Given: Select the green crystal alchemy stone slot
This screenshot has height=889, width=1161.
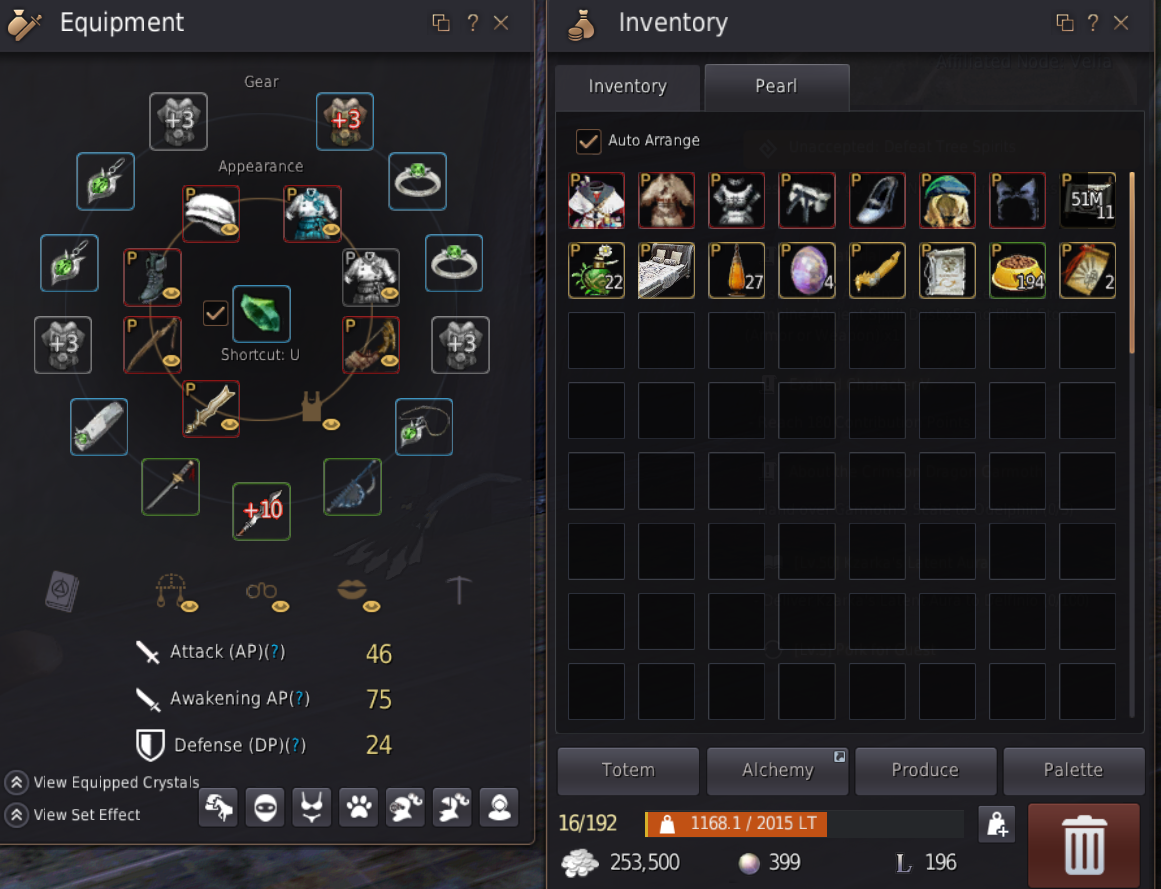Looking at the screenshot, I should pos(261,314).
